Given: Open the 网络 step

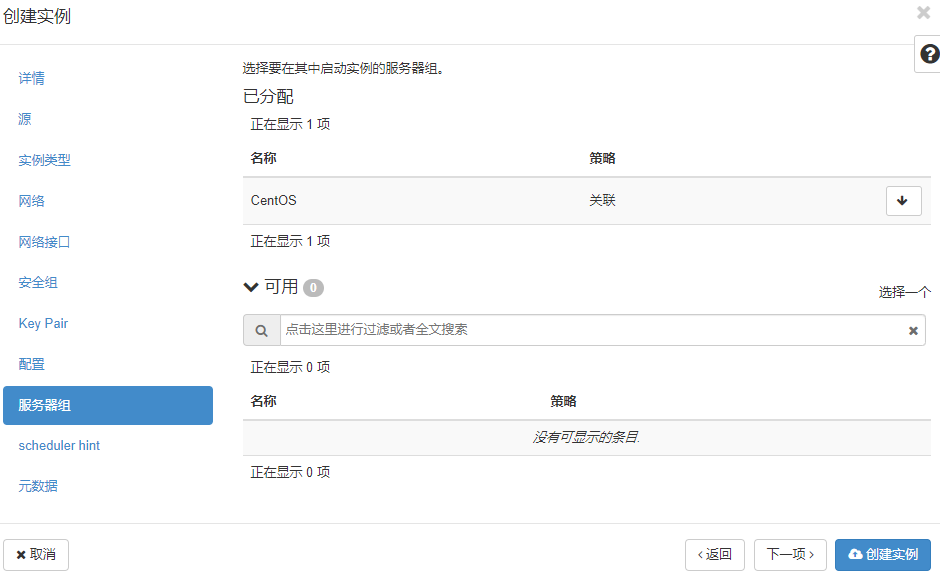Looking at the screenshot, I should click(32, 201).
